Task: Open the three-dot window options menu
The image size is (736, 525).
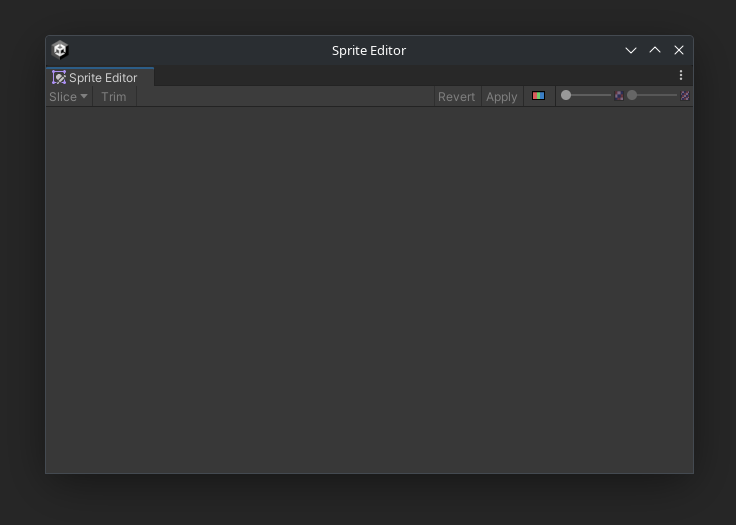Action: (681, 76)
